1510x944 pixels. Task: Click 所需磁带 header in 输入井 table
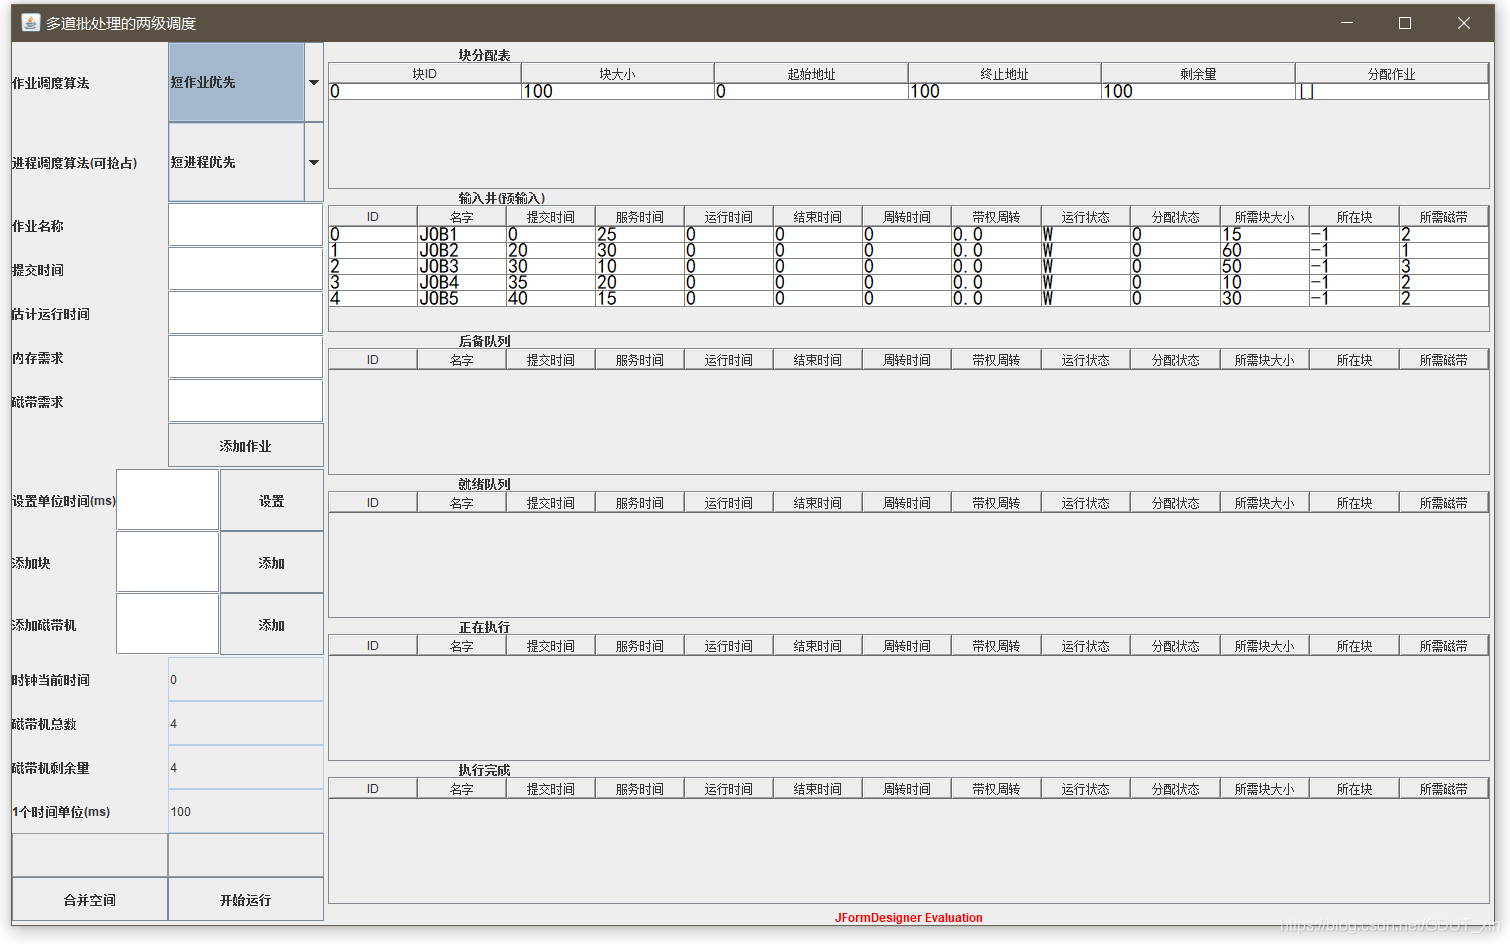click(1444, 216)
